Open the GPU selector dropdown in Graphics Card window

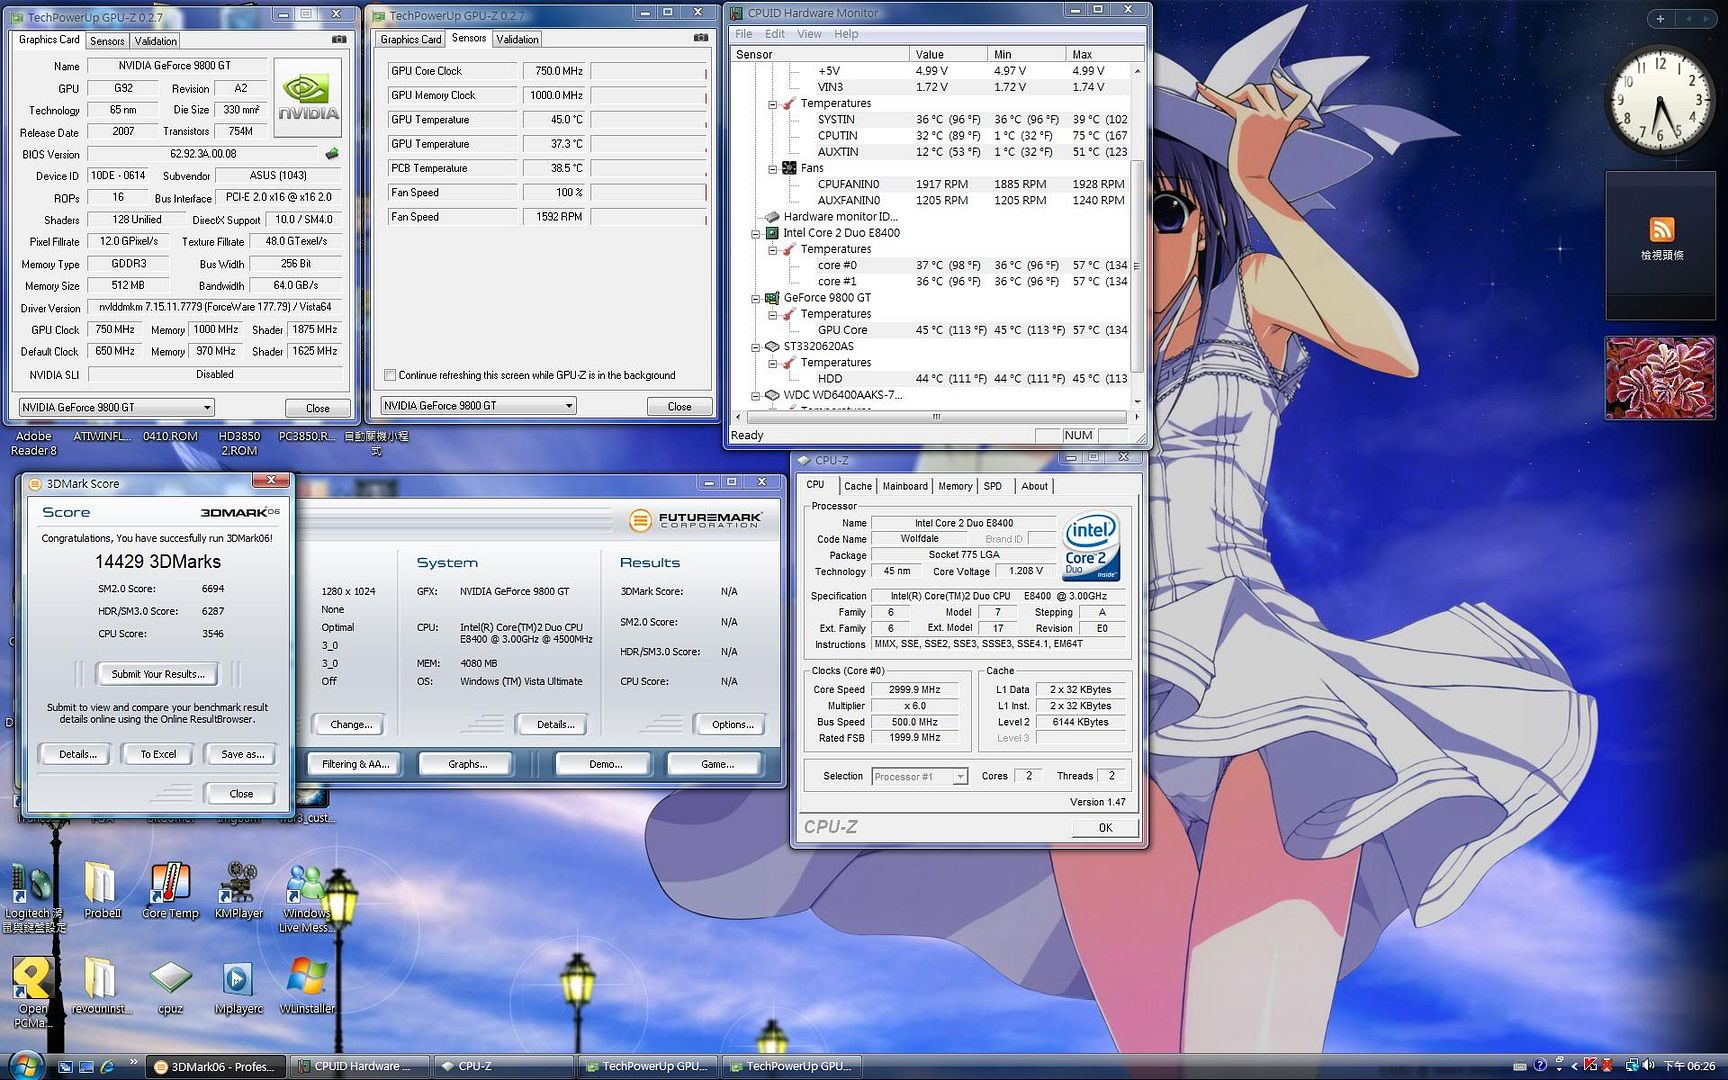(x=117, y=407)
